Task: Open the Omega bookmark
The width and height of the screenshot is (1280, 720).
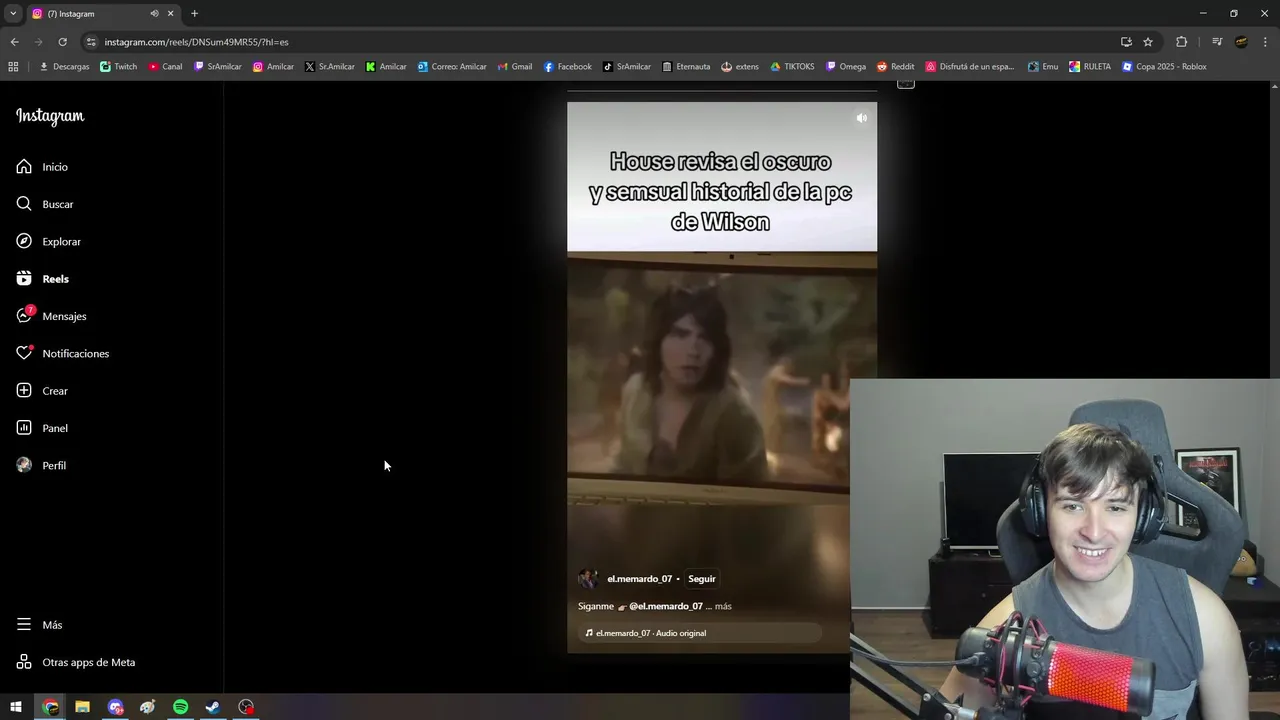Action: coord(846,67)
